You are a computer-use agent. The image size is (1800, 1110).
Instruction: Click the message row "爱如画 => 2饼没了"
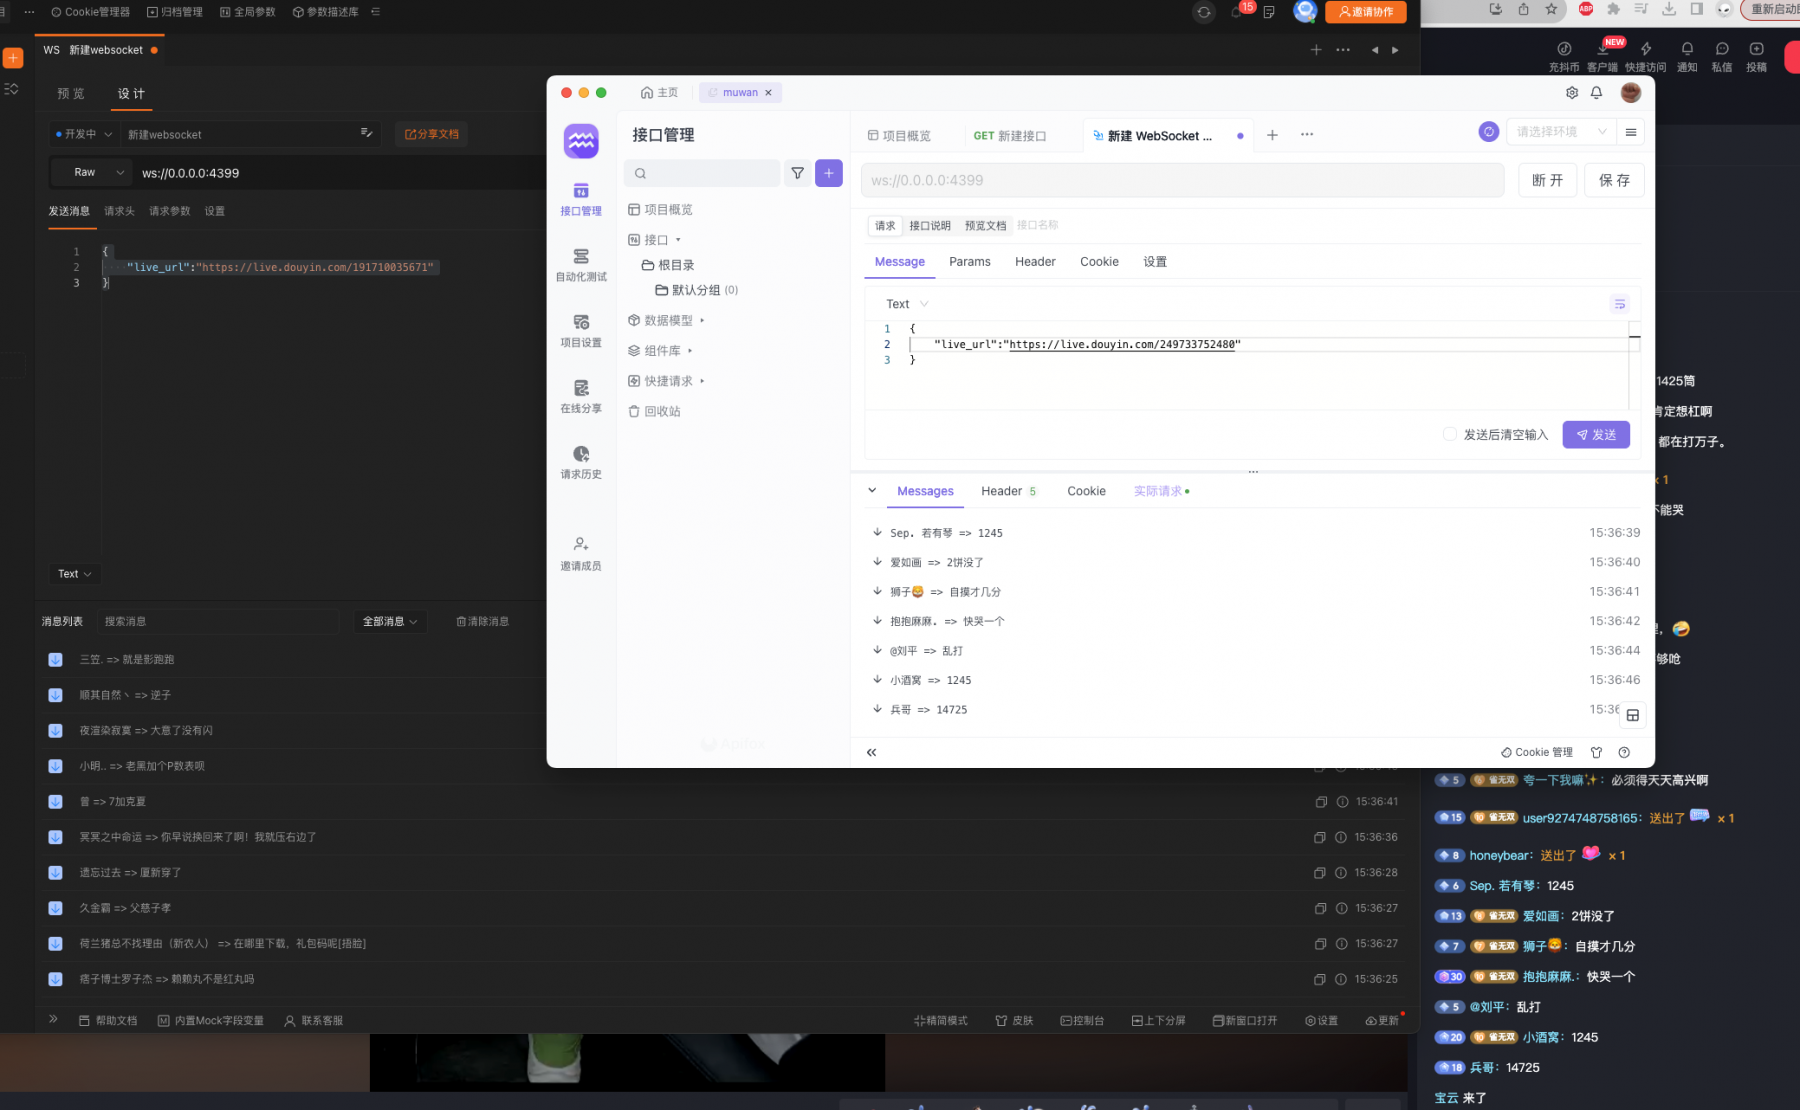pyautogui.click(x=1255, y=562)
